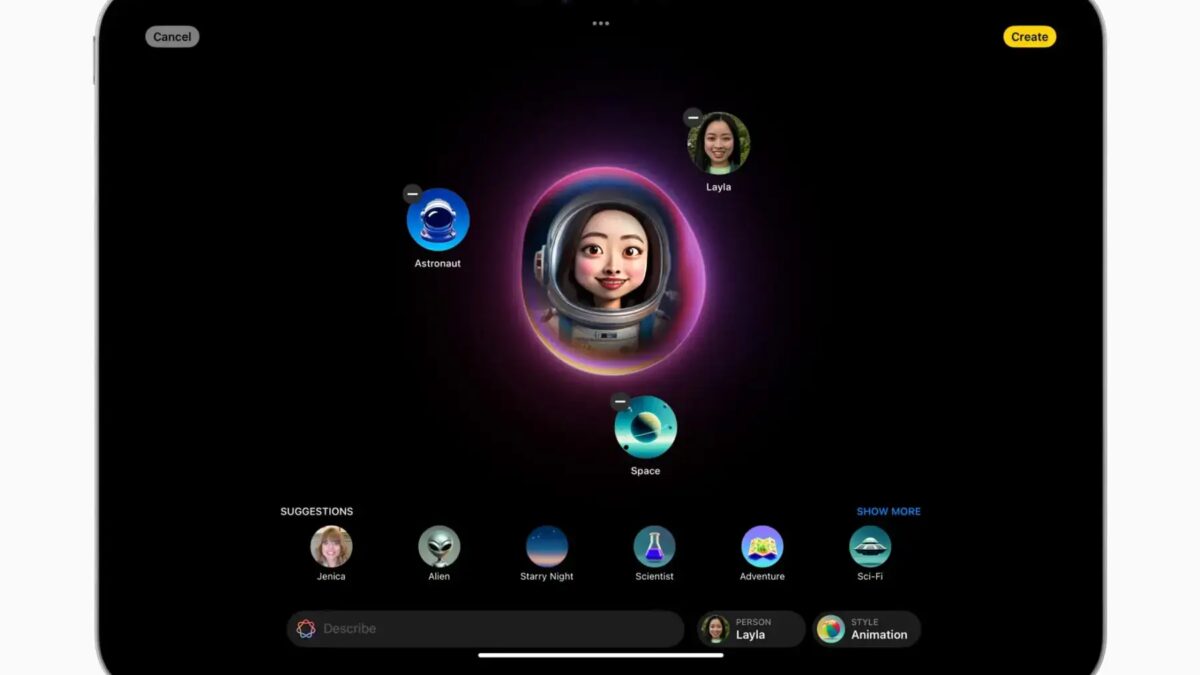Screen dimensions: 1200x675
Task: Click the Describe text field
Action: coord(480,628)
